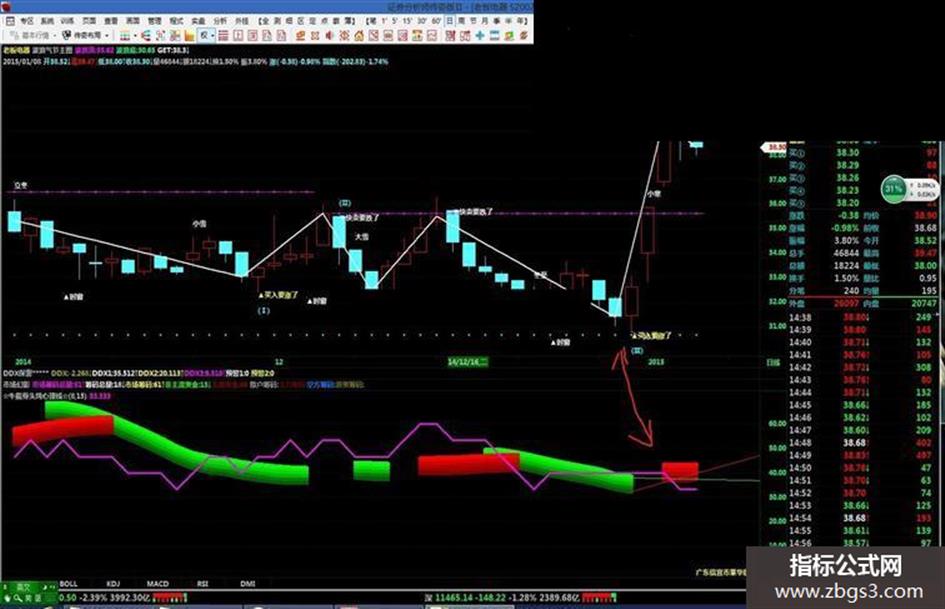Switch indicator to KDJ tab
The image size is (945, 609).
pyautogui.click(x=113, y=584)
